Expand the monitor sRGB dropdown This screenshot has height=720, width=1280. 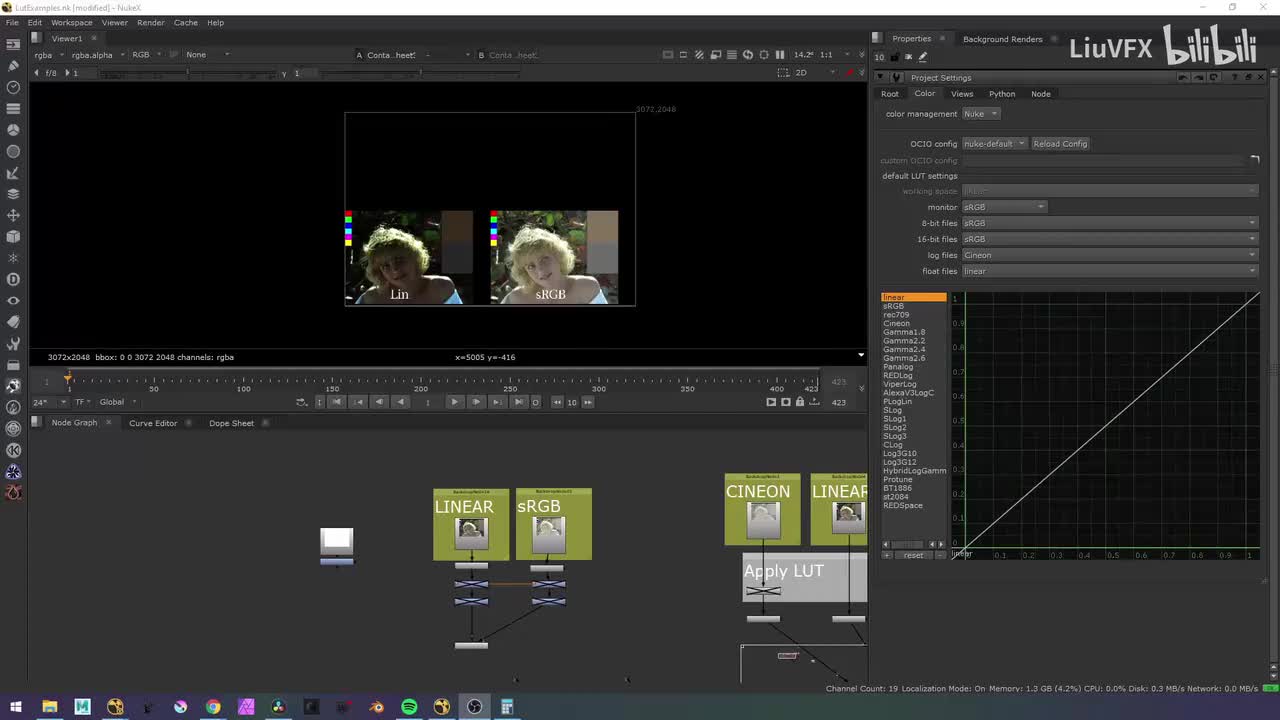tap(1004, 207)
